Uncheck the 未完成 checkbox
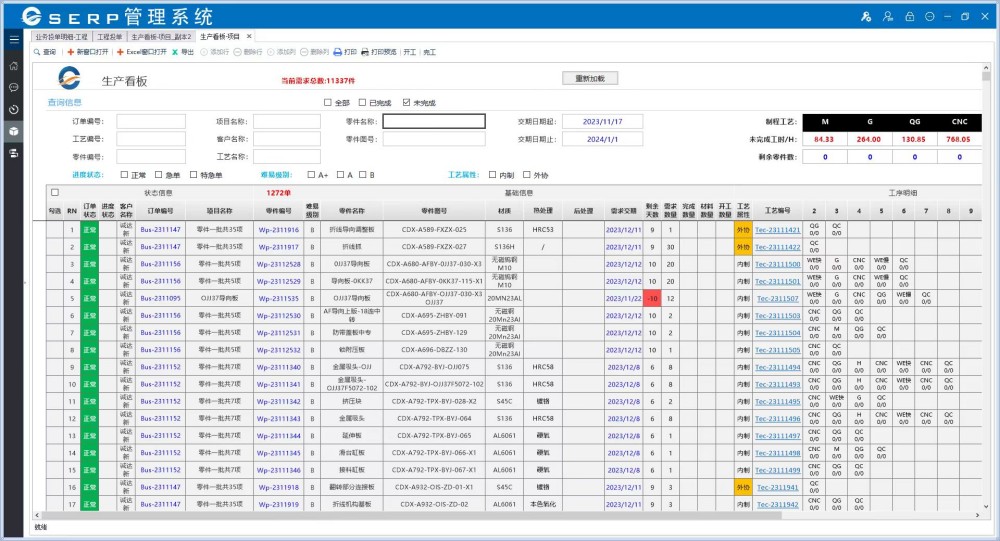 (406, 103)
